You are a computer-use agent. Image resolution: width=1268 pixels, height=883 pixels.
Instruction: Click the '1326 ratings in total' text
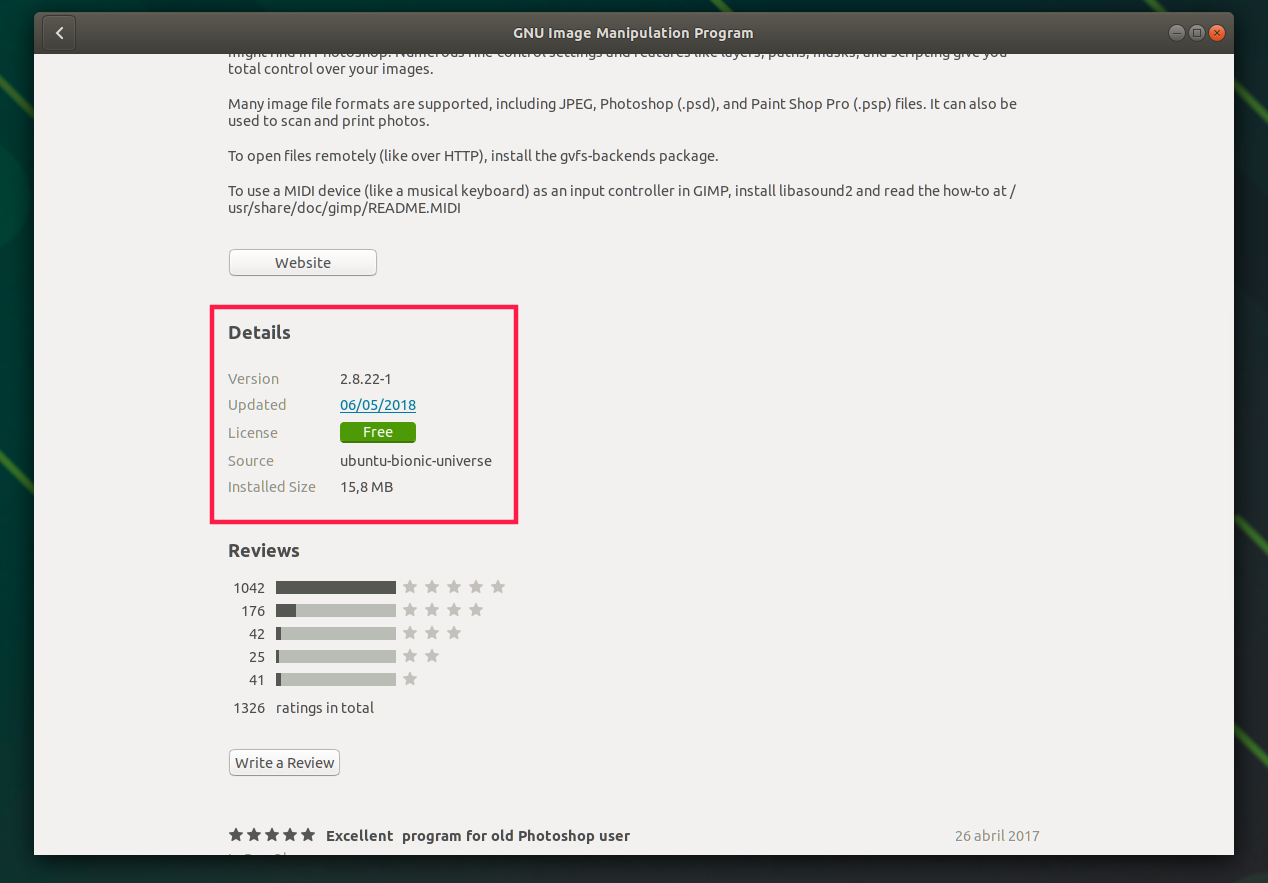(x=304, y=708)
